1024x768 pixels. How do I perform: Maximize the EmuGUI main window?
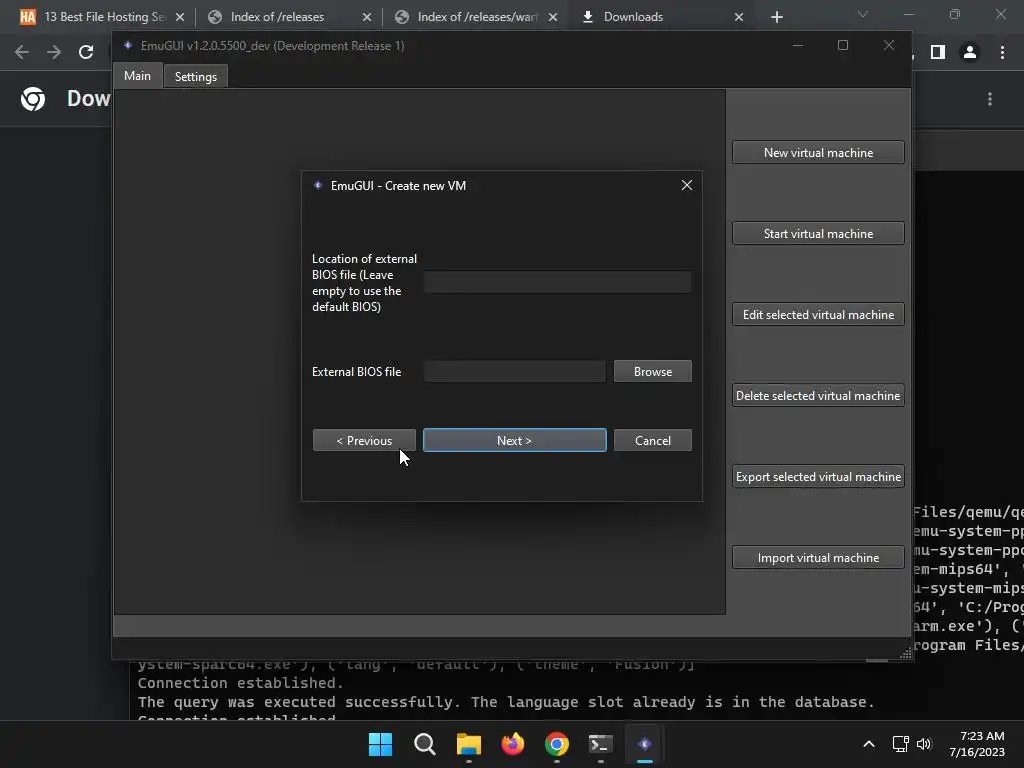[x=842, y=46]
